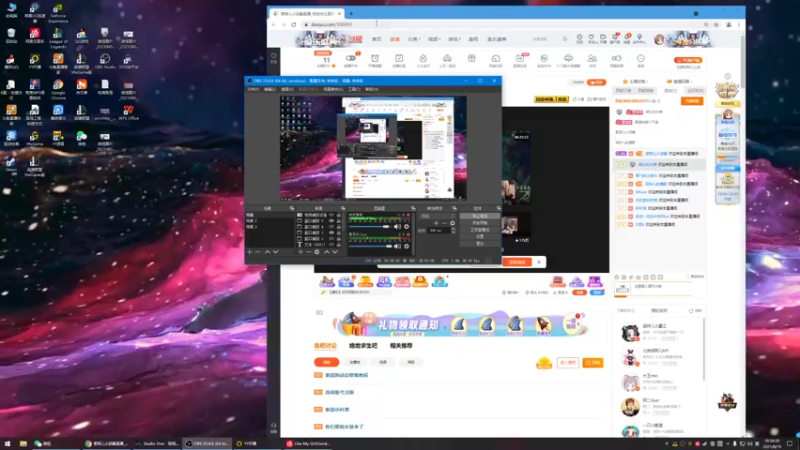
Task: Click the gift box icon in the Douyu streamer toolbar
Action: click(471, 58)
